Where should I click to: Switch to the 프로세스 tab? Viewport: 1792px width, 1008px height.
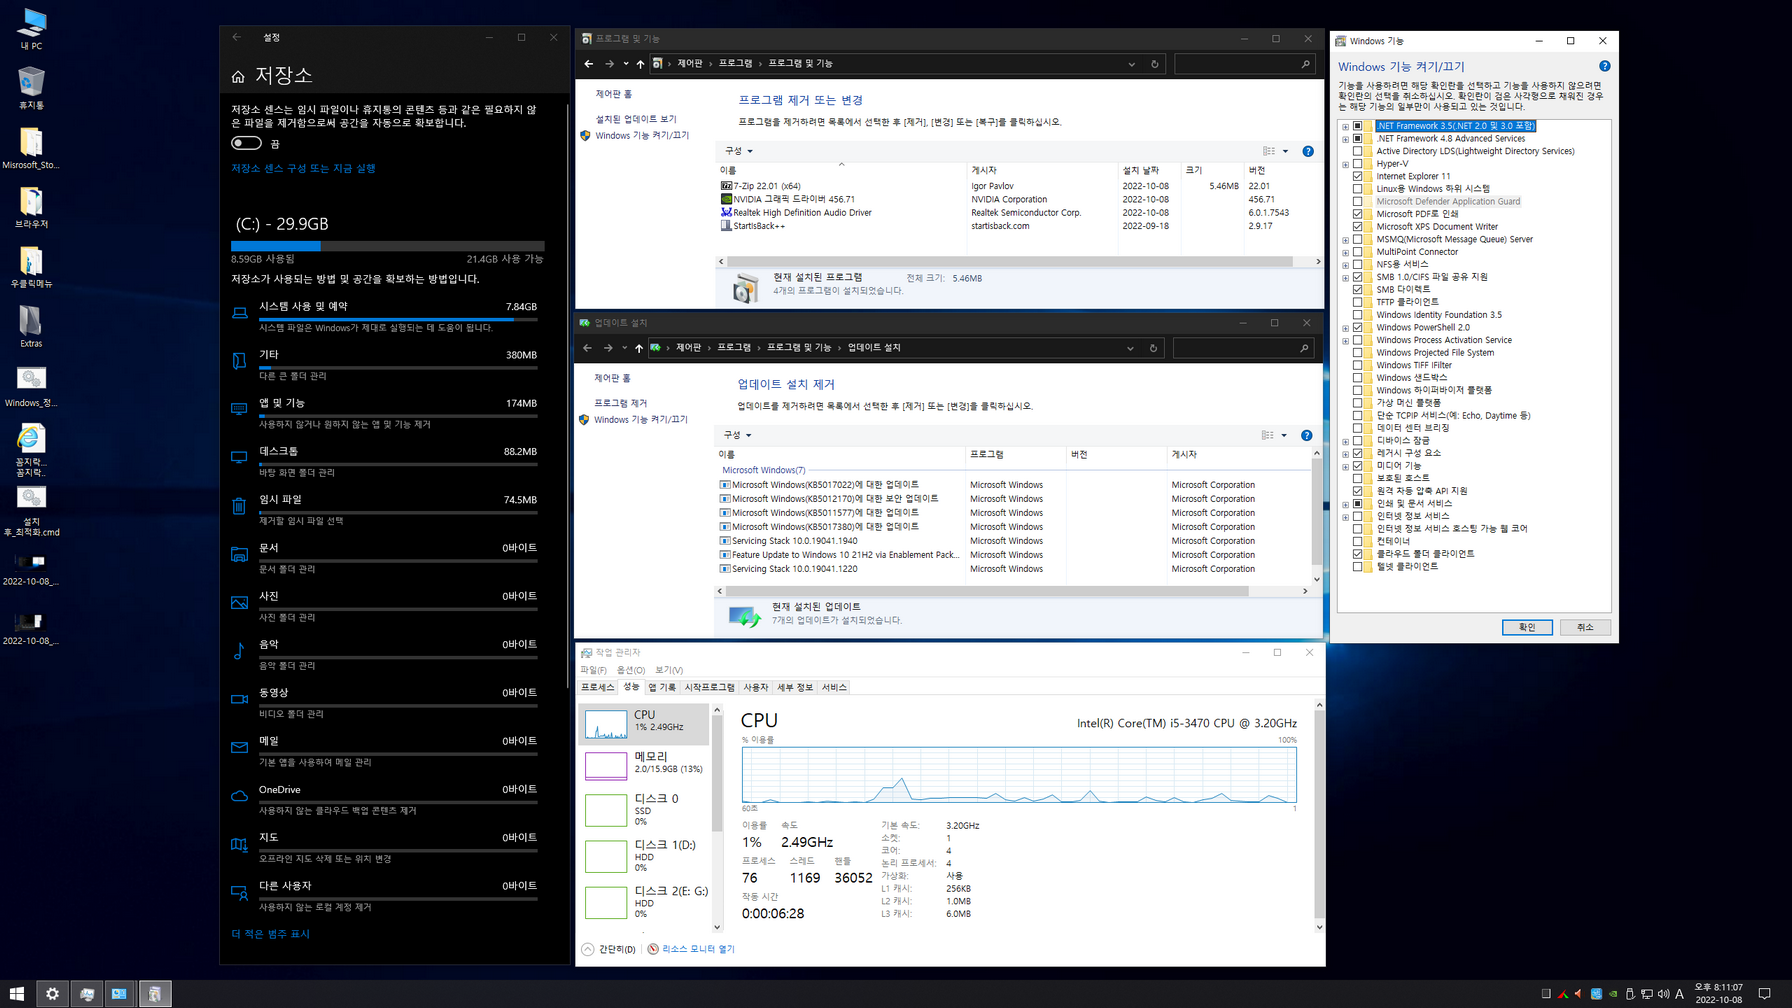tap(597, 687)
